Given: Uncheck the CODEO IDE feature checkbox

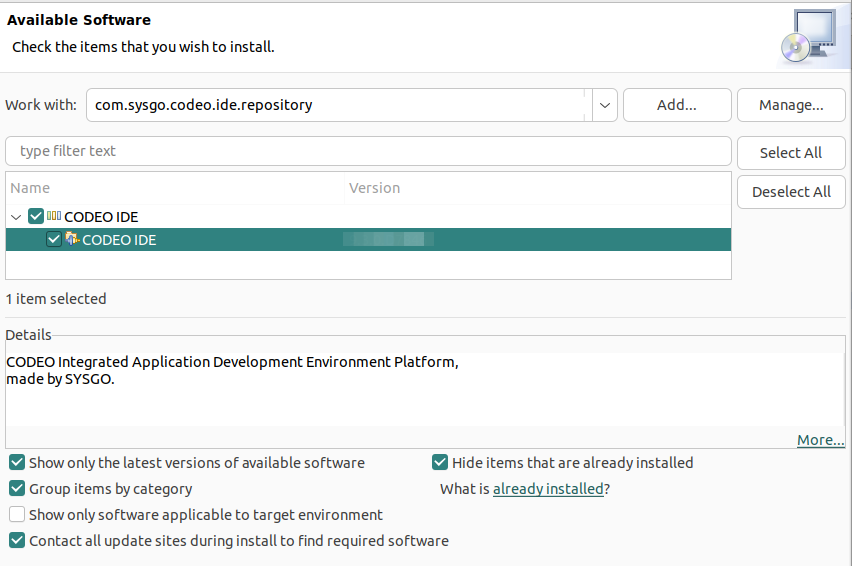Looking at the screenshot, I should 54,240.
